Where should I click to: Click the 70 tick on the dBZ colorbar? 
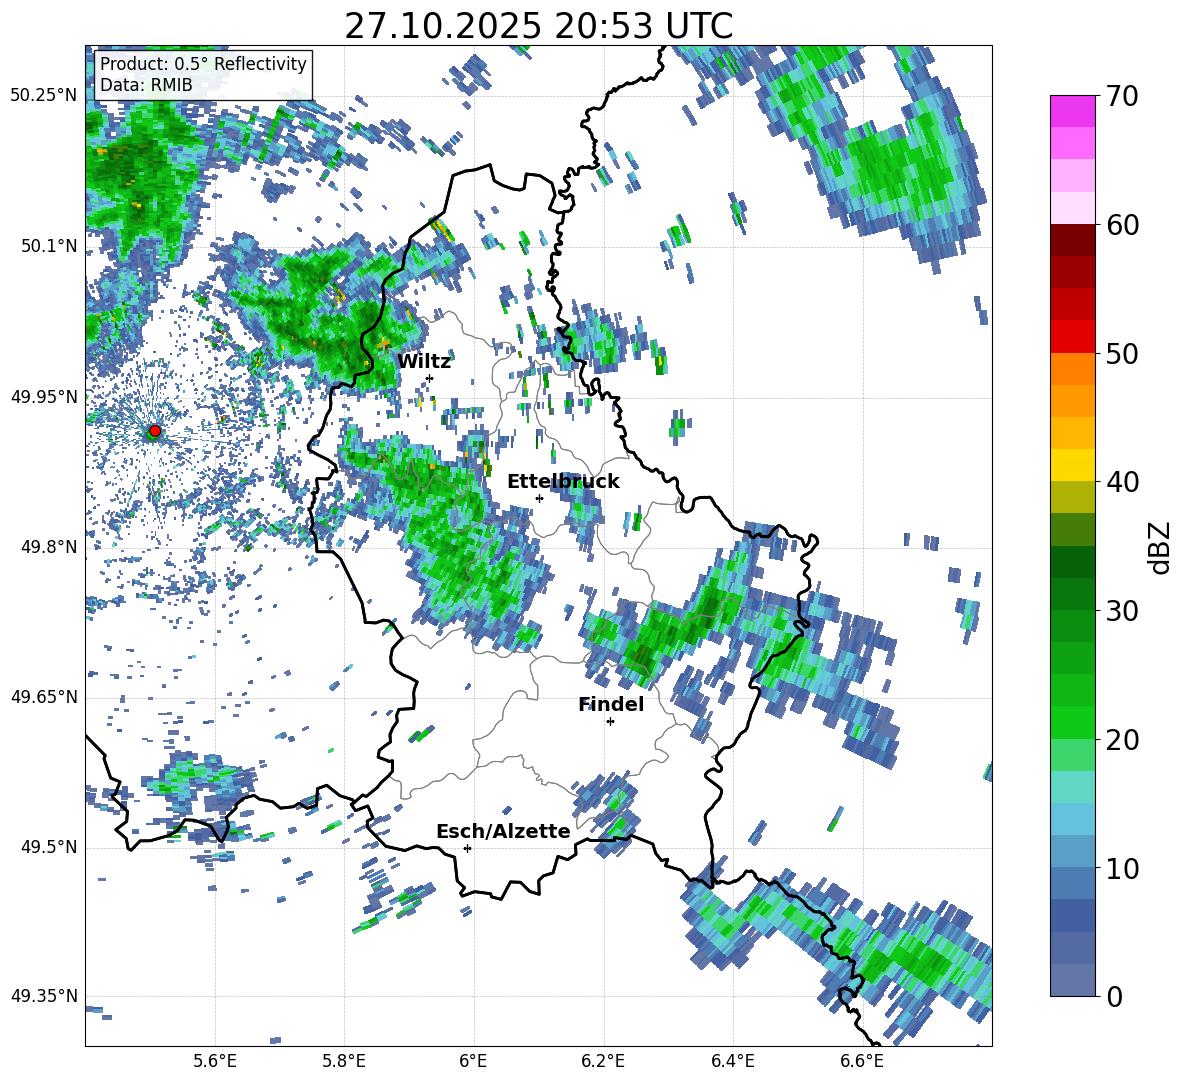point(1122,97)
